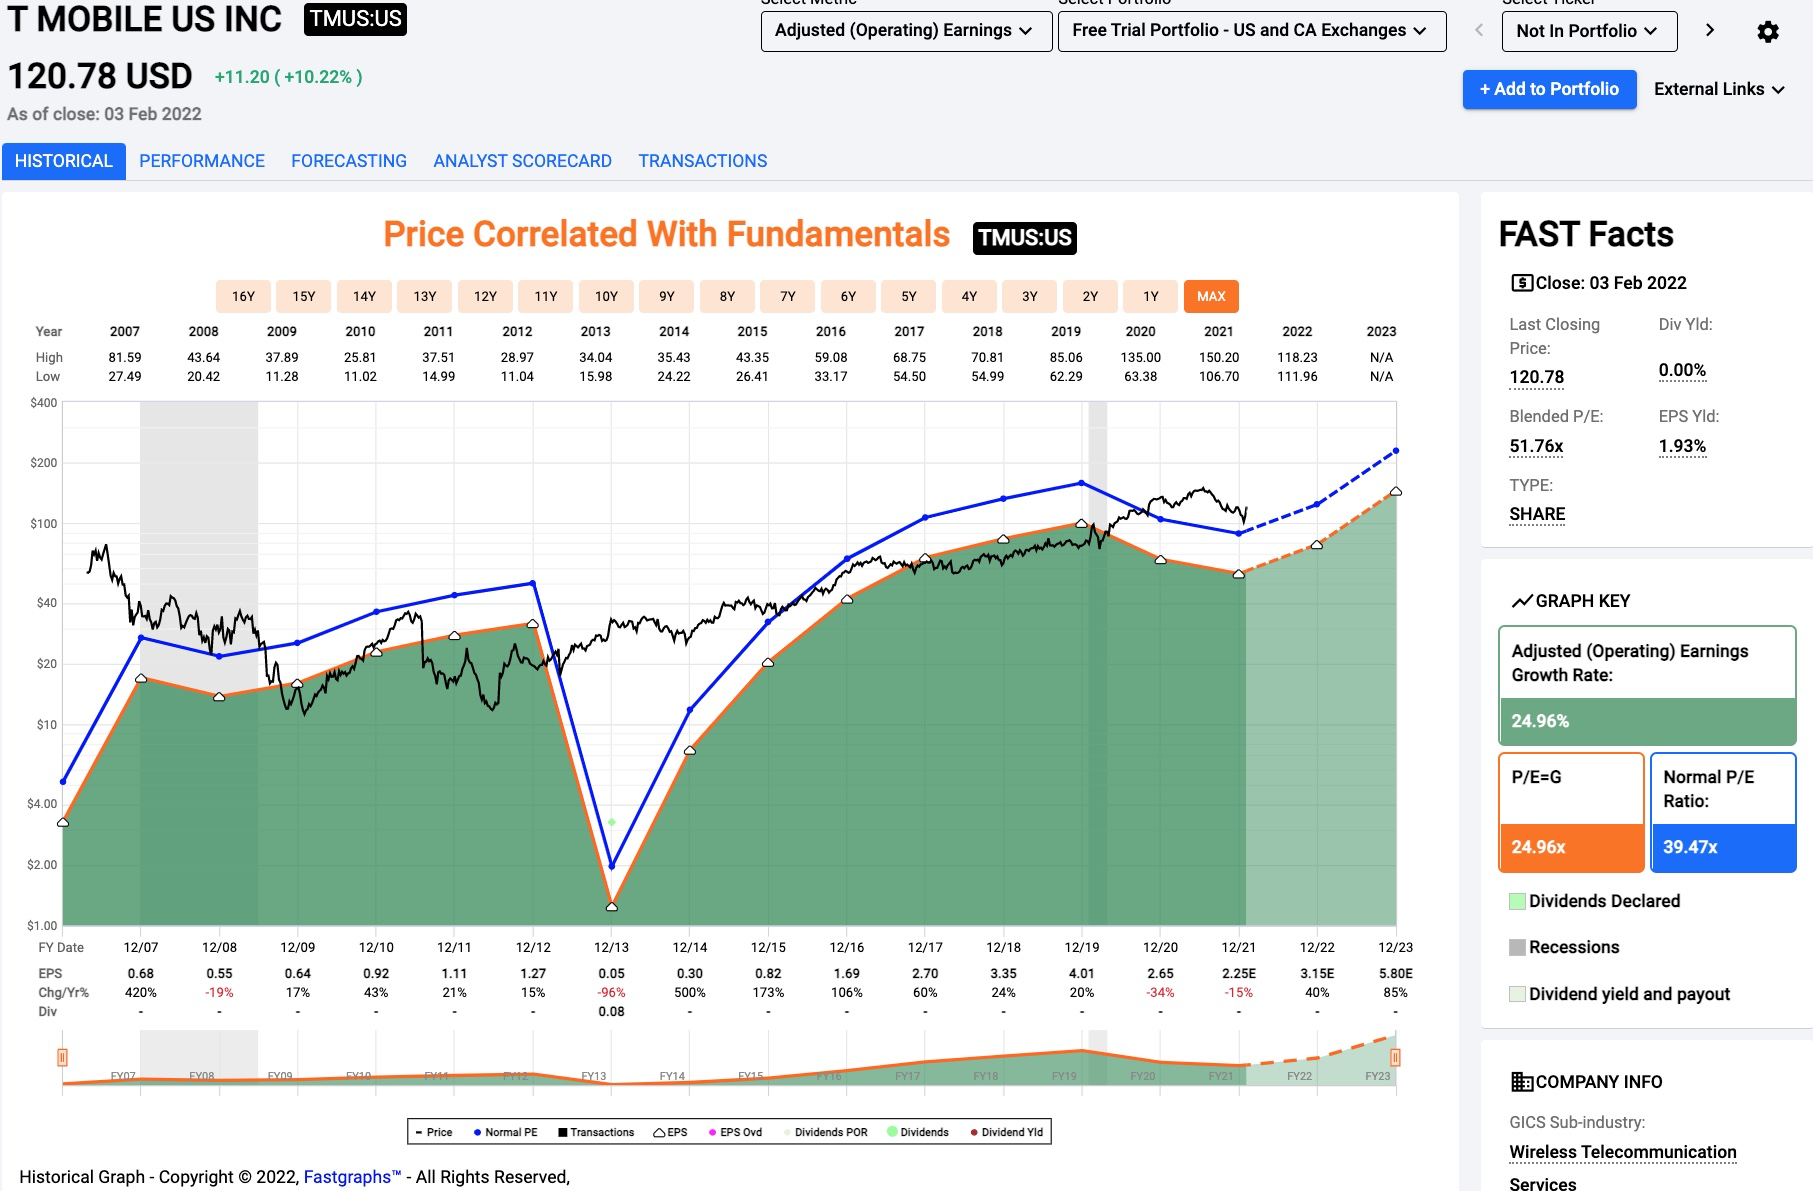Select 13Y time range

point(425,296)
